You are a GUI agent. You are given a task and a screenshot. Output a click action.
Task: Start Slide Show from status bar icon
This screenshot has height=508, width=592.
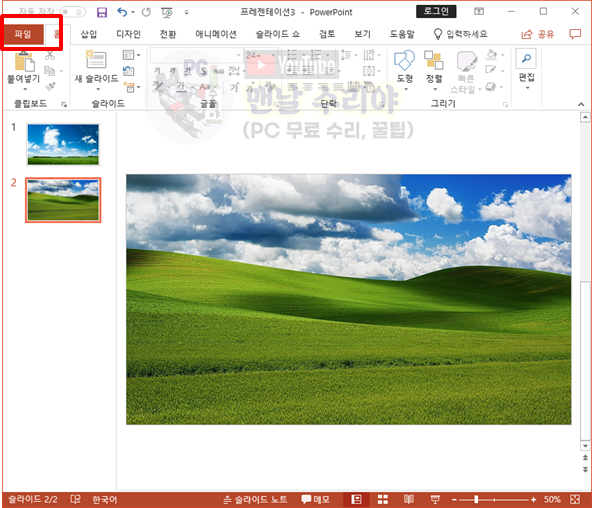[435, 500]
